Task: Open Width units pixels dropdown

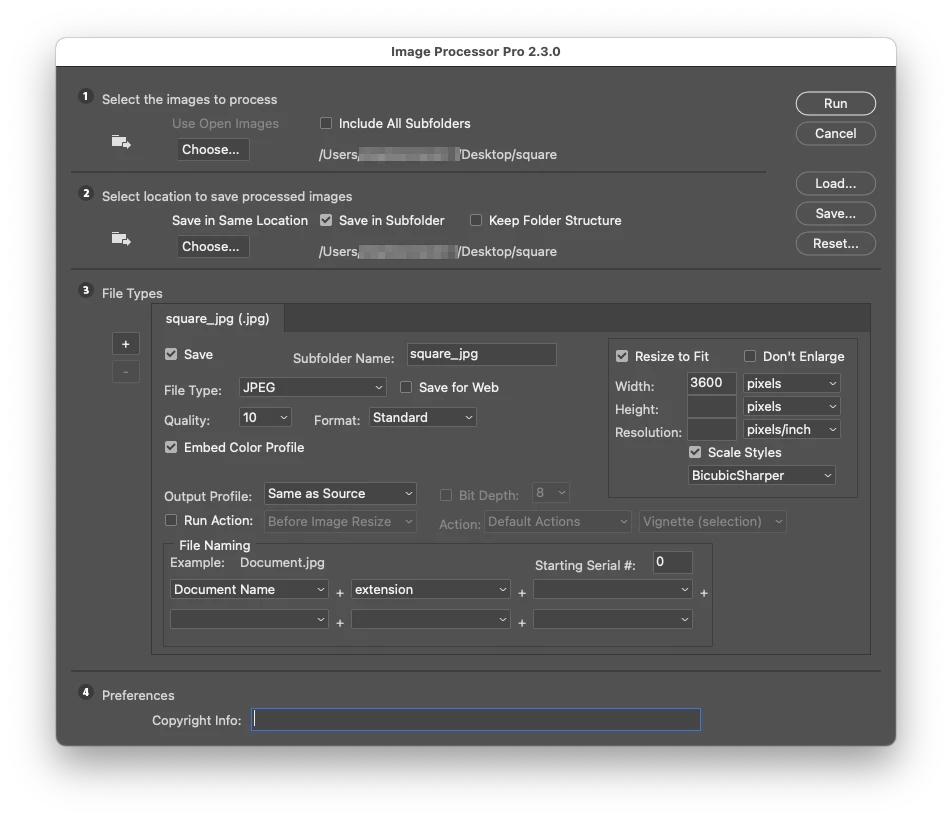Action: [x=792, y=384]
